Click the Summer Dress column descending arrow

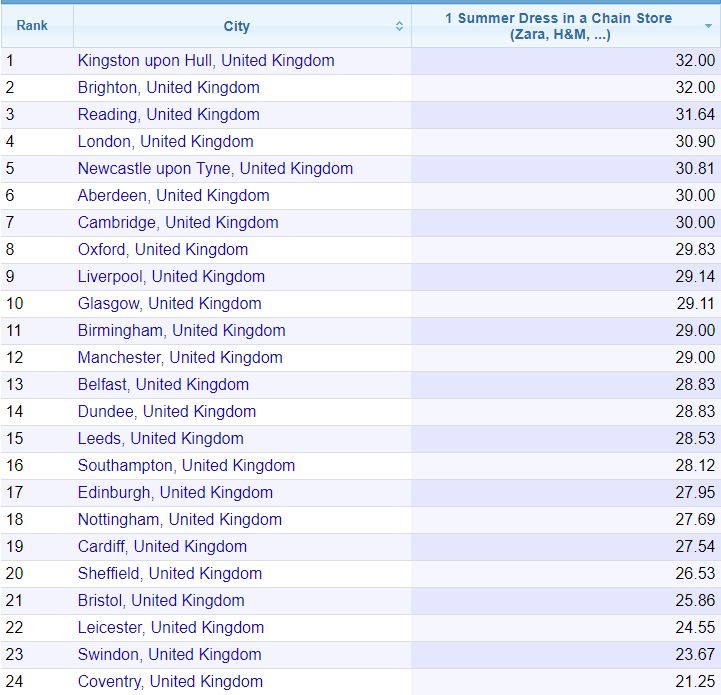[708, 26]
